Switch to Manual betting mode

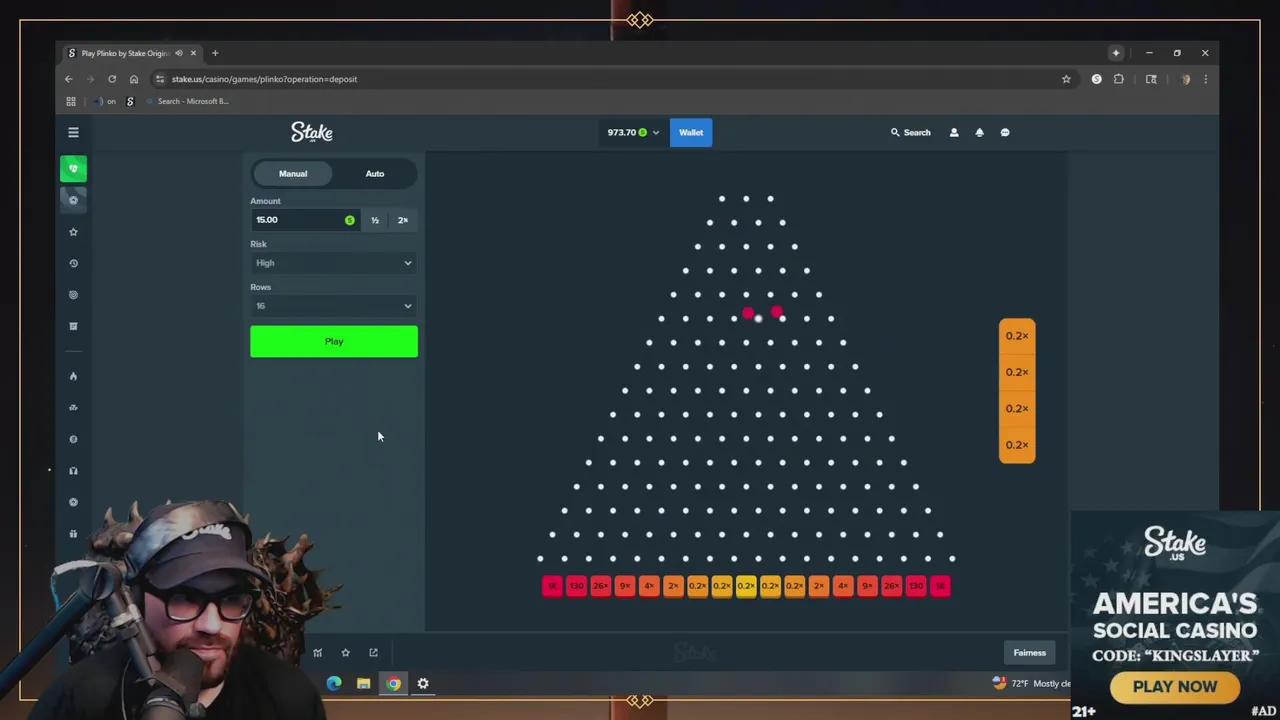[293, 174]
